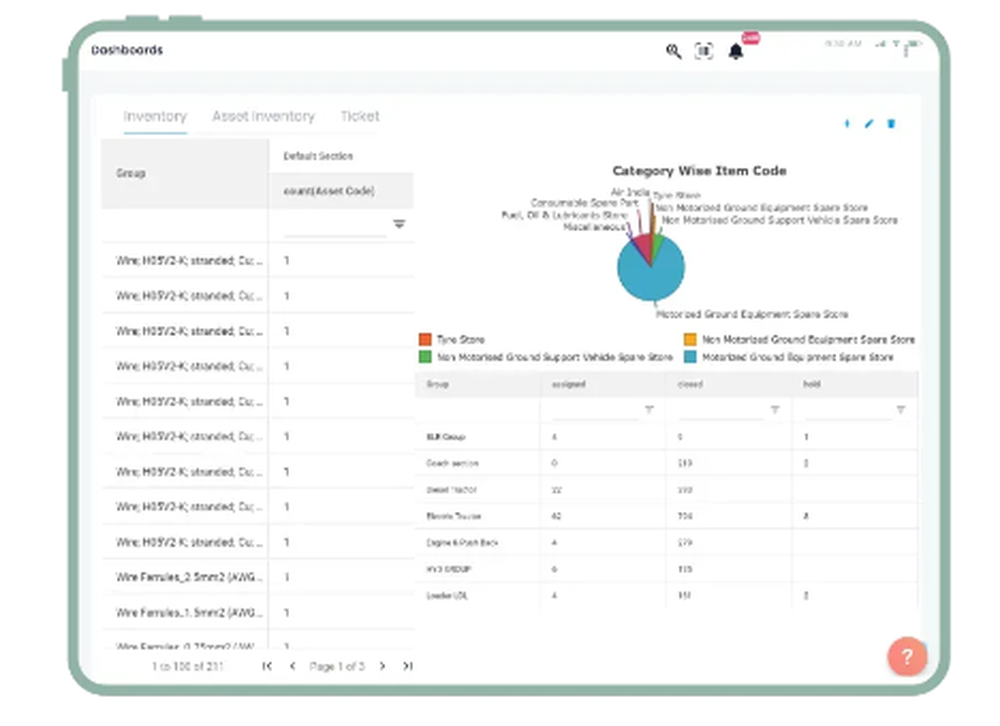Sort by the Group header in inventory table

[184, 174]
